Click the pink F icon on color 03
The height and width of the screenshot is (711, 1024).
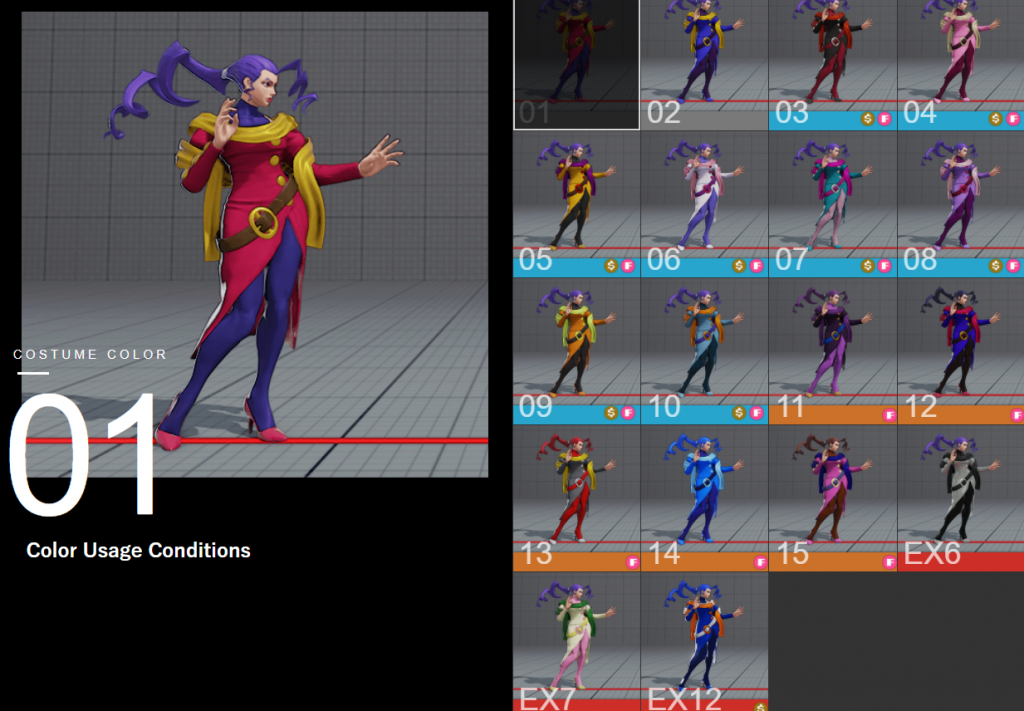click(884, 119)
